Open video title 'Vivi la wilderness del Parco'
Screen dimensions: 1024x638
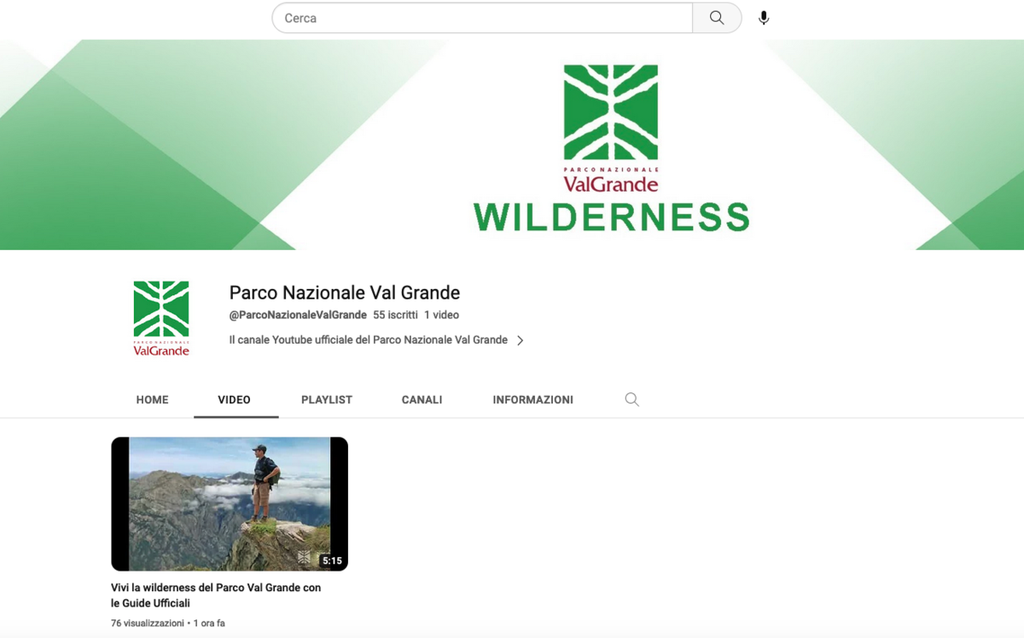(x=216, y=595)
